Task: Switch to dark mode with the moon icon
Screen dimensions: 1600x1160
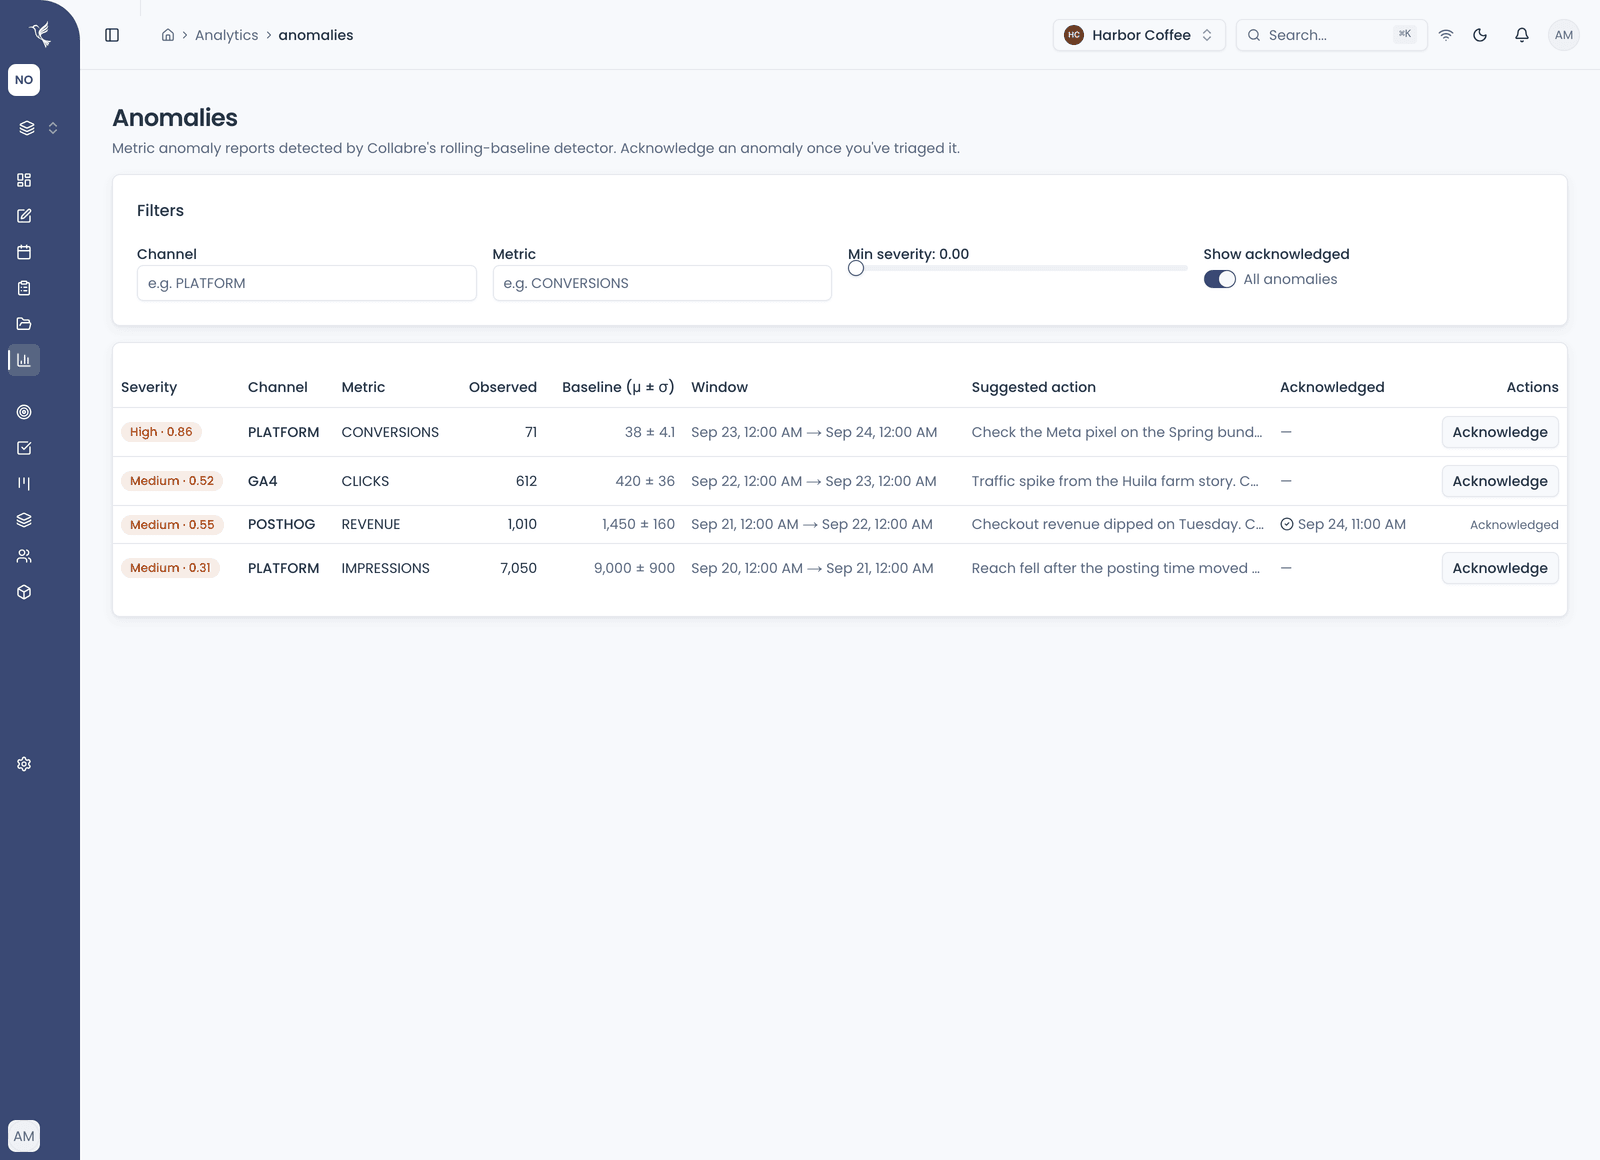Action: 1480,35
